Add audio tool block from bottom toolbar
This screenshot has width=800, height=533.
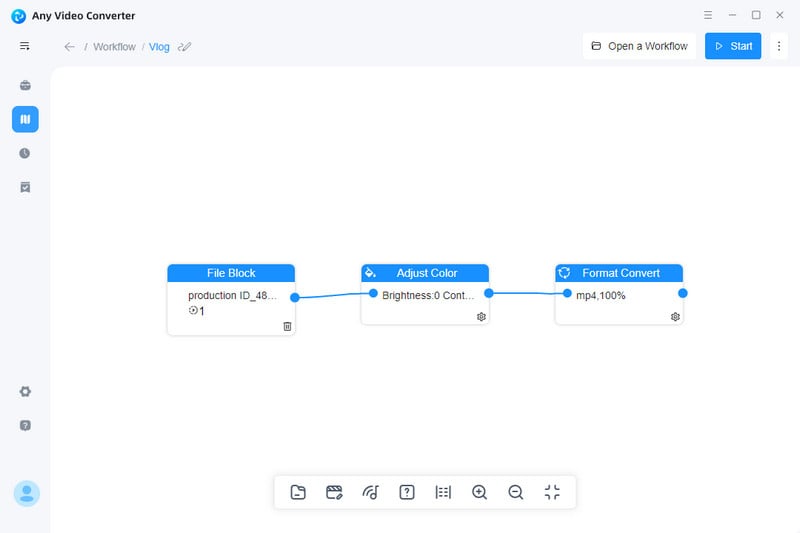click(x=370, y=492)
